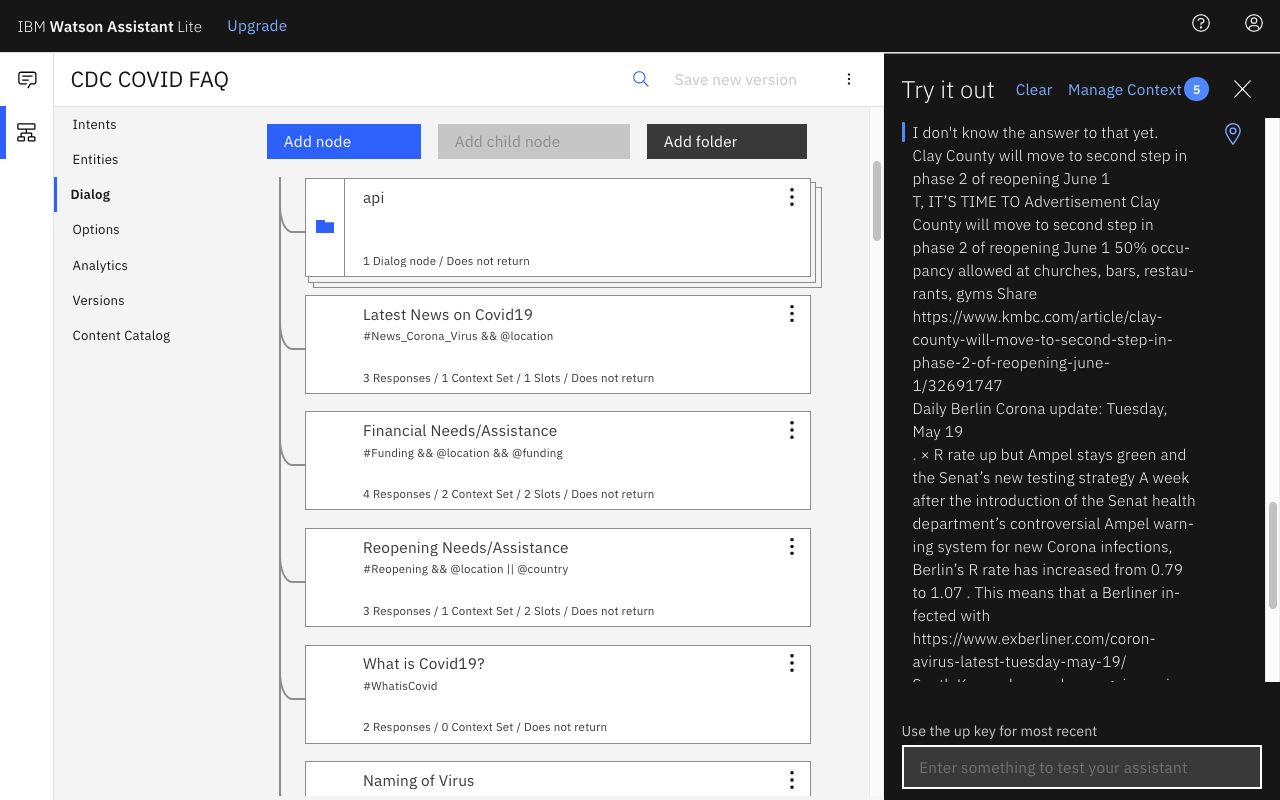Click the Try it out panel scrollbar

[x=1273, y=555]
